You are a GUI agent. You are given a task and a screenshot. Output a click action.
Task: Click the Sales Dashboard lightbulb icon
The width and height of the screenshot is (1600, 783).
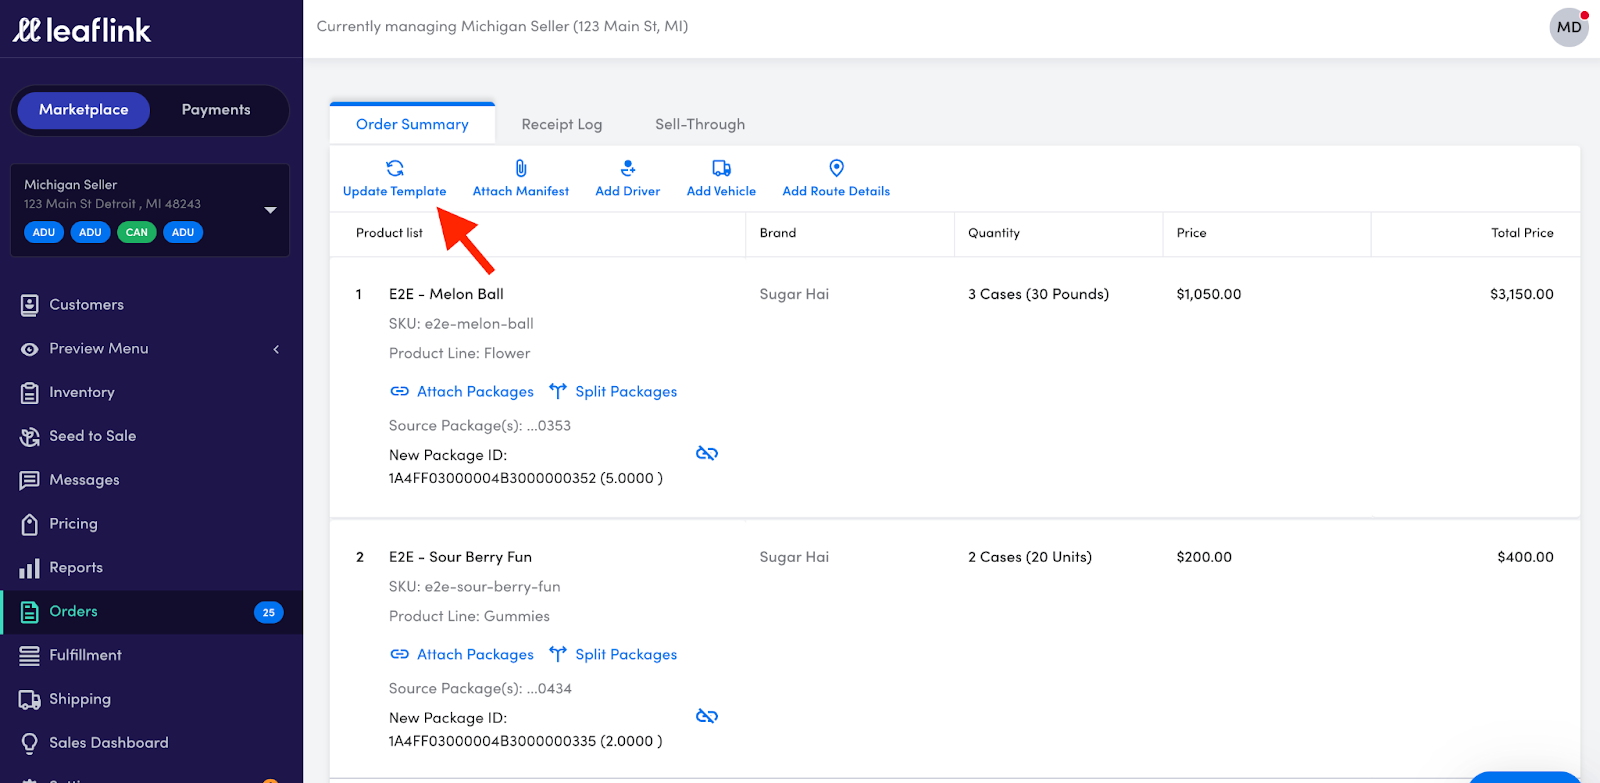(30, 744)
